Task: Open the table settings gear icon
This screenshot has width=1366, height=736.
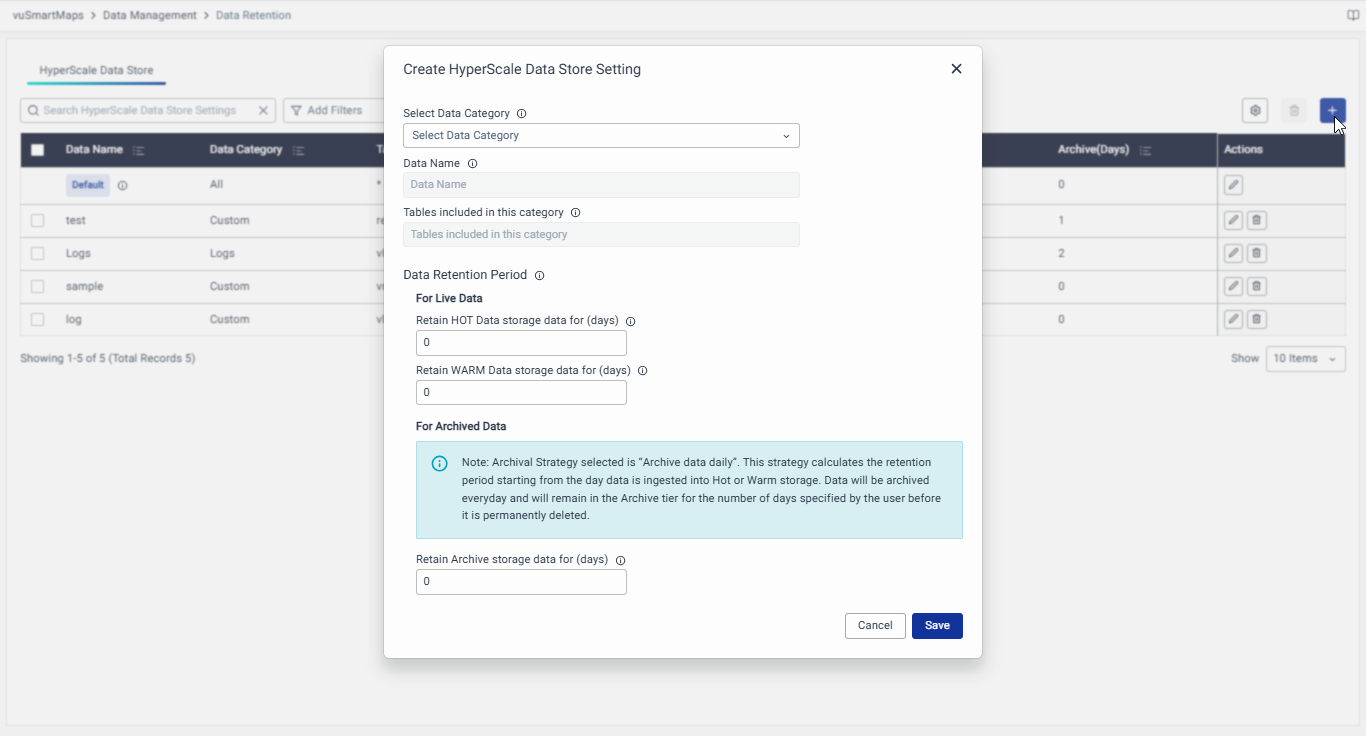Action: [x=1255, y=110]
